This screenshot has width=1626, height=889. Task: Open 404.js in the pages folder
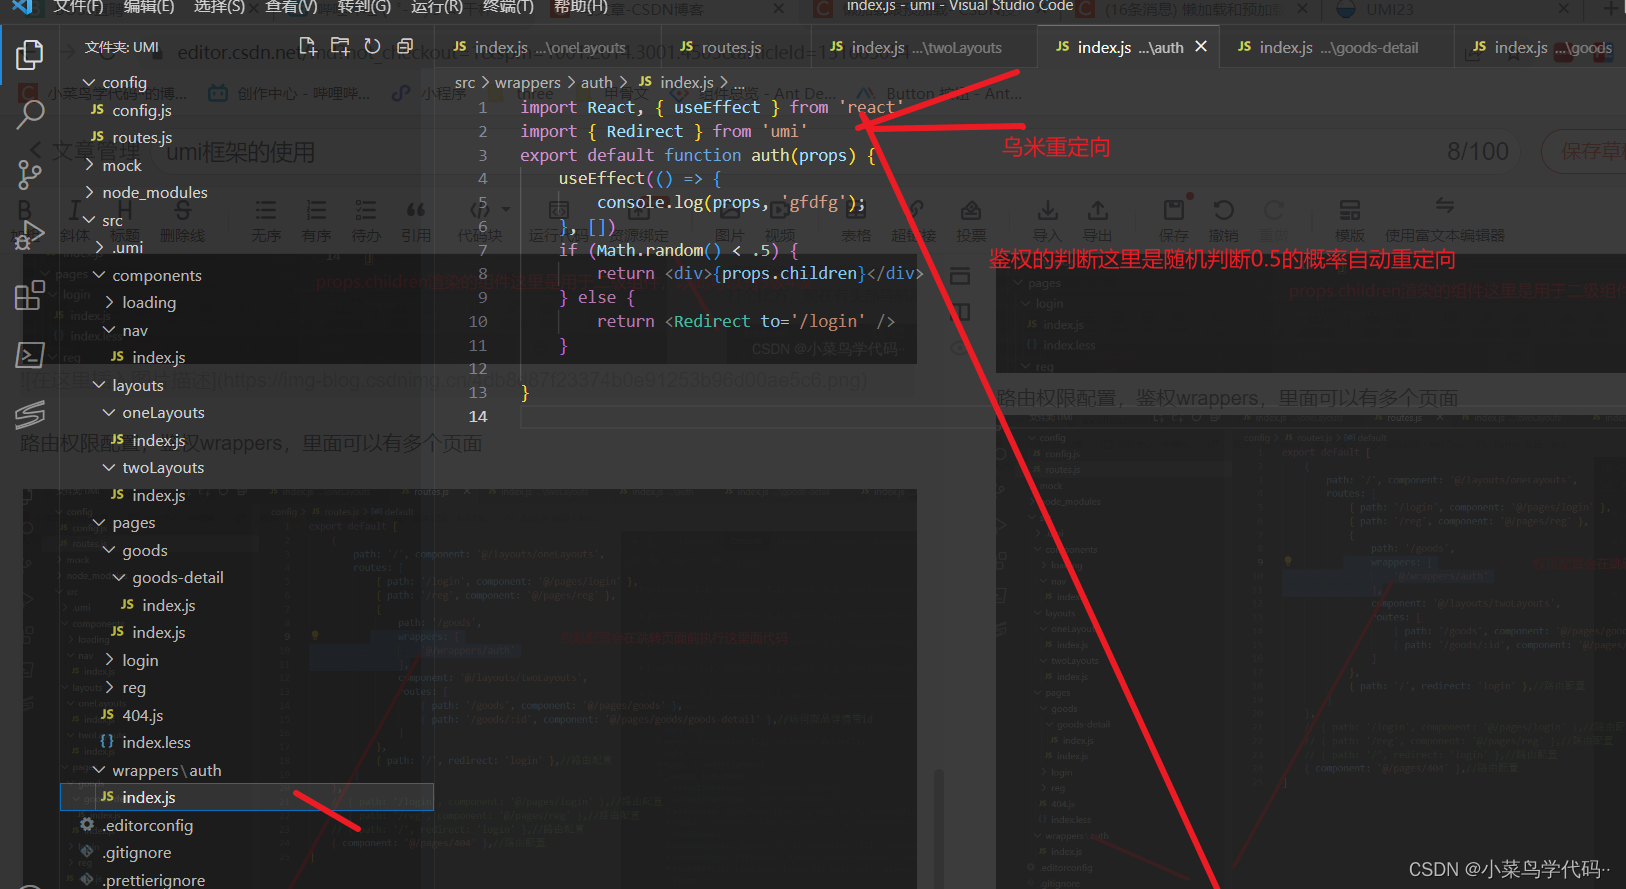tap(142, 715)
